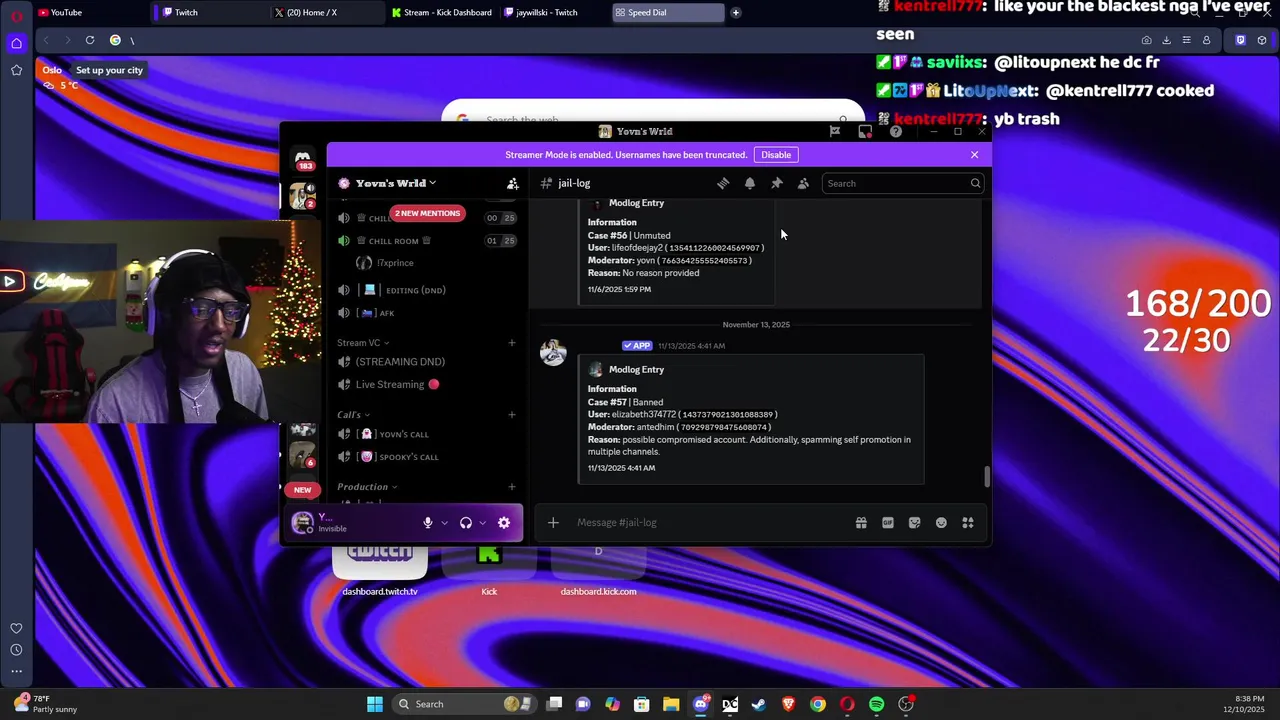Viewport: 1280px width, 720px height.
Task: Show pinned messages in jail-log
Action: click(776, 183)
